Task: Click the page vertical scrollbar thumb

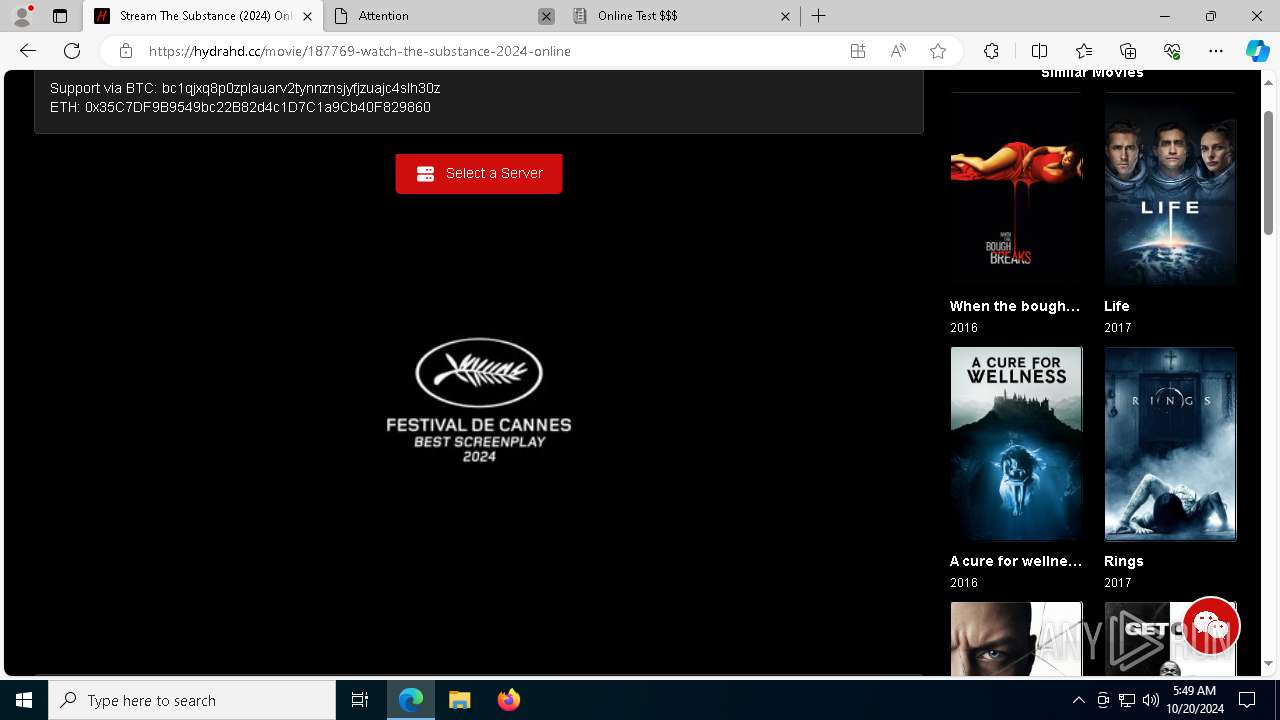Action: pos(1269,172)
